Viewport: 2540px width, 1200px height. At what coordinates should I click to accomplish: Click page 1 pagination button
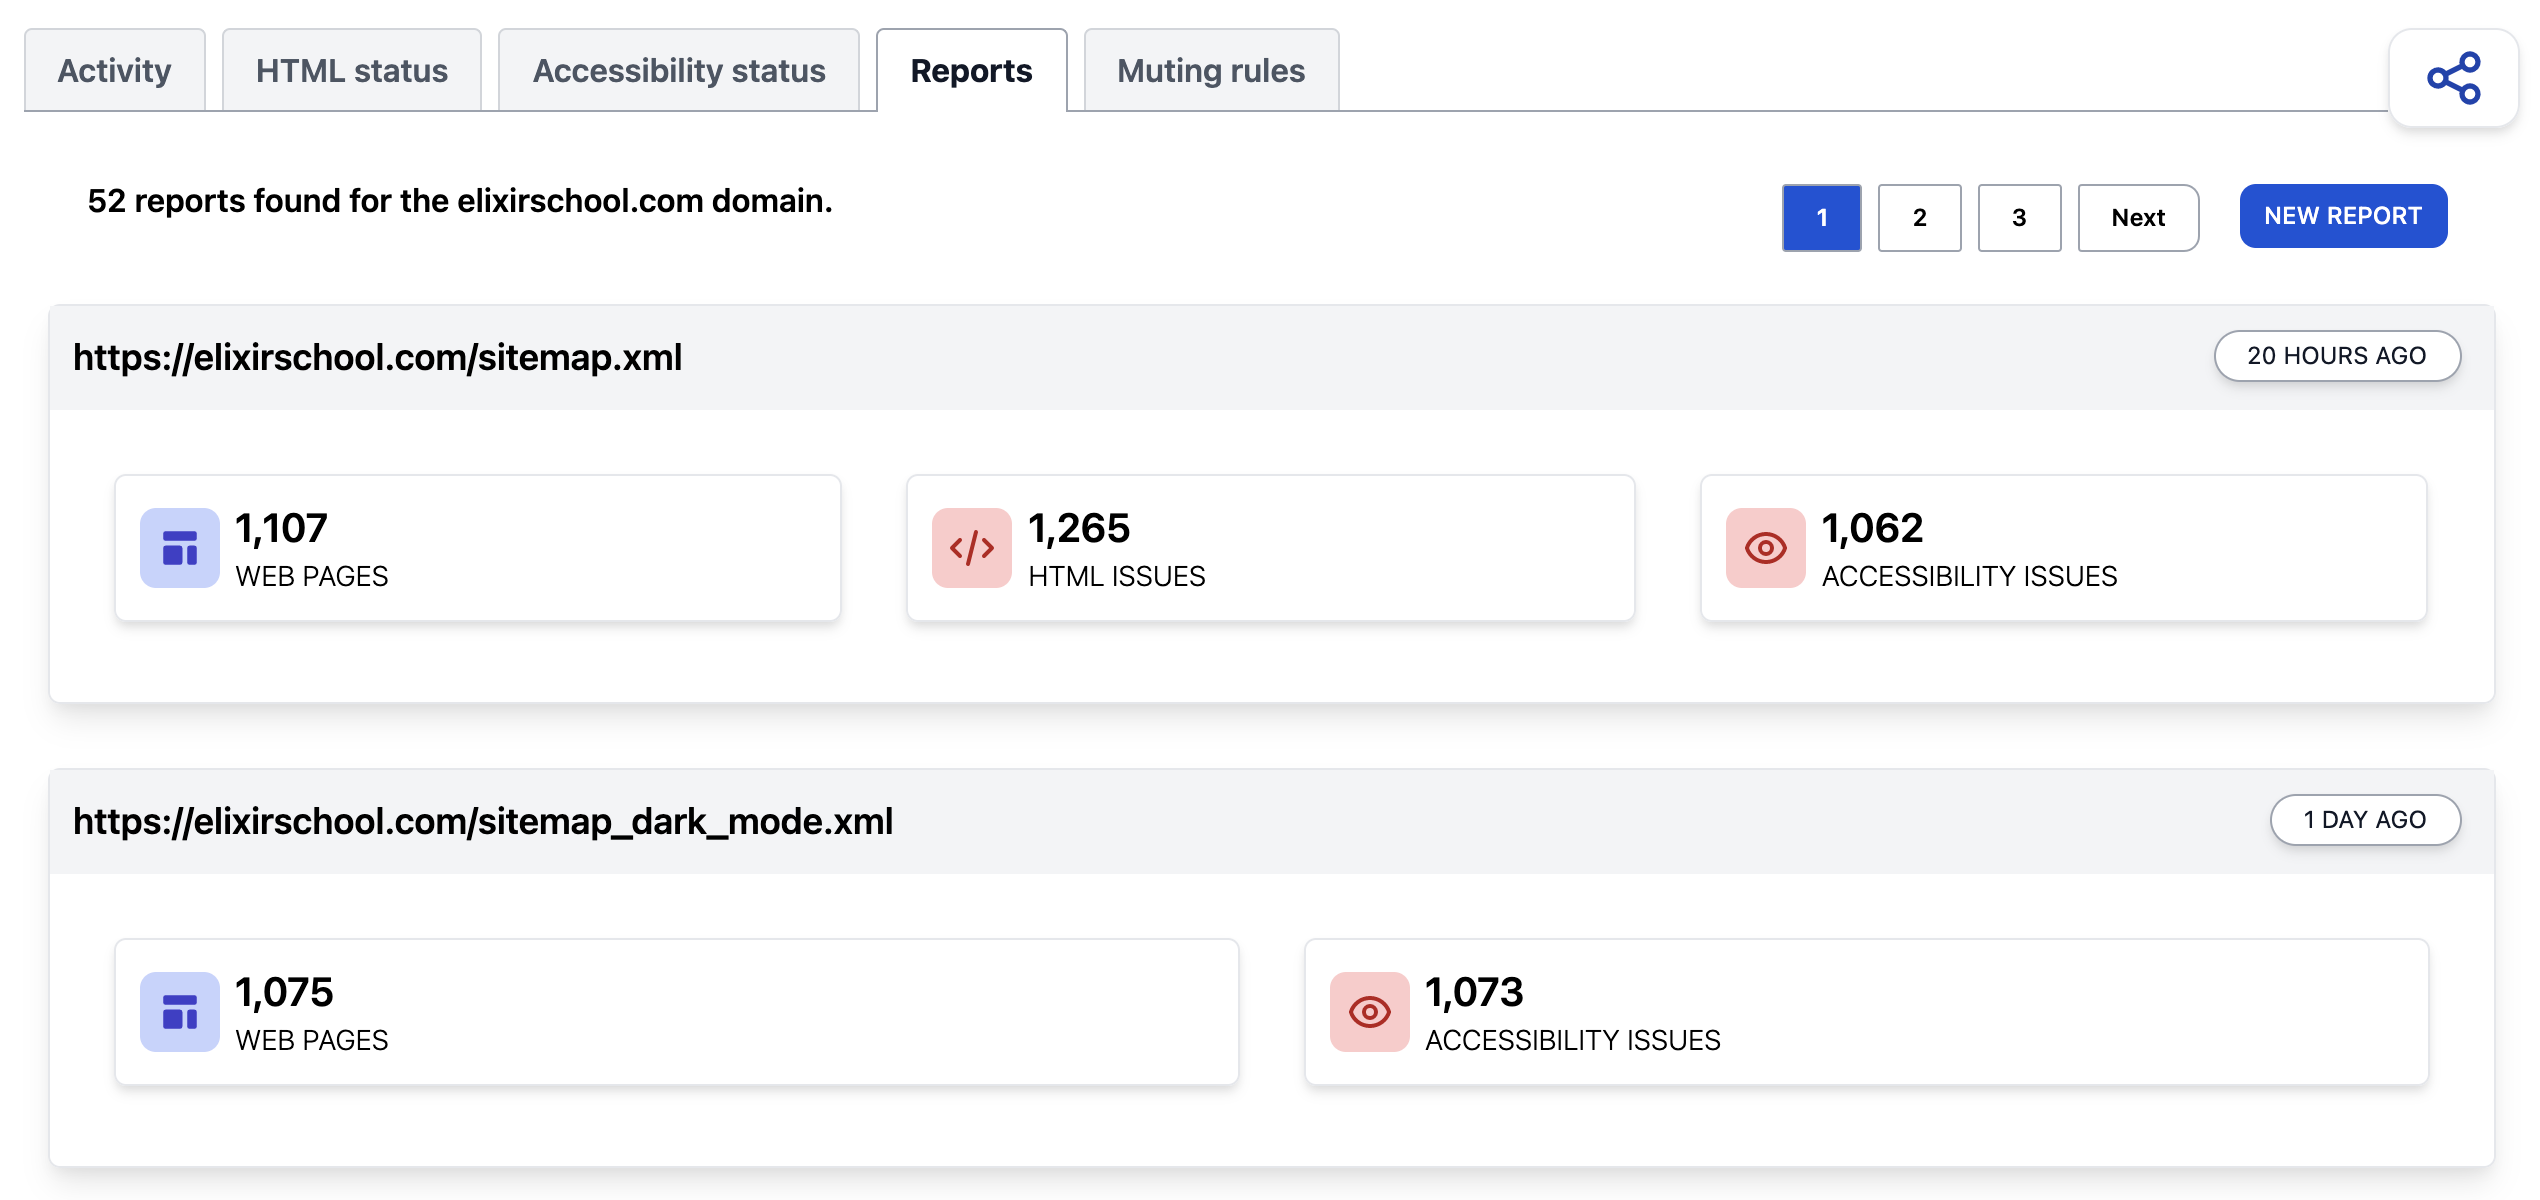(1819, 215)
